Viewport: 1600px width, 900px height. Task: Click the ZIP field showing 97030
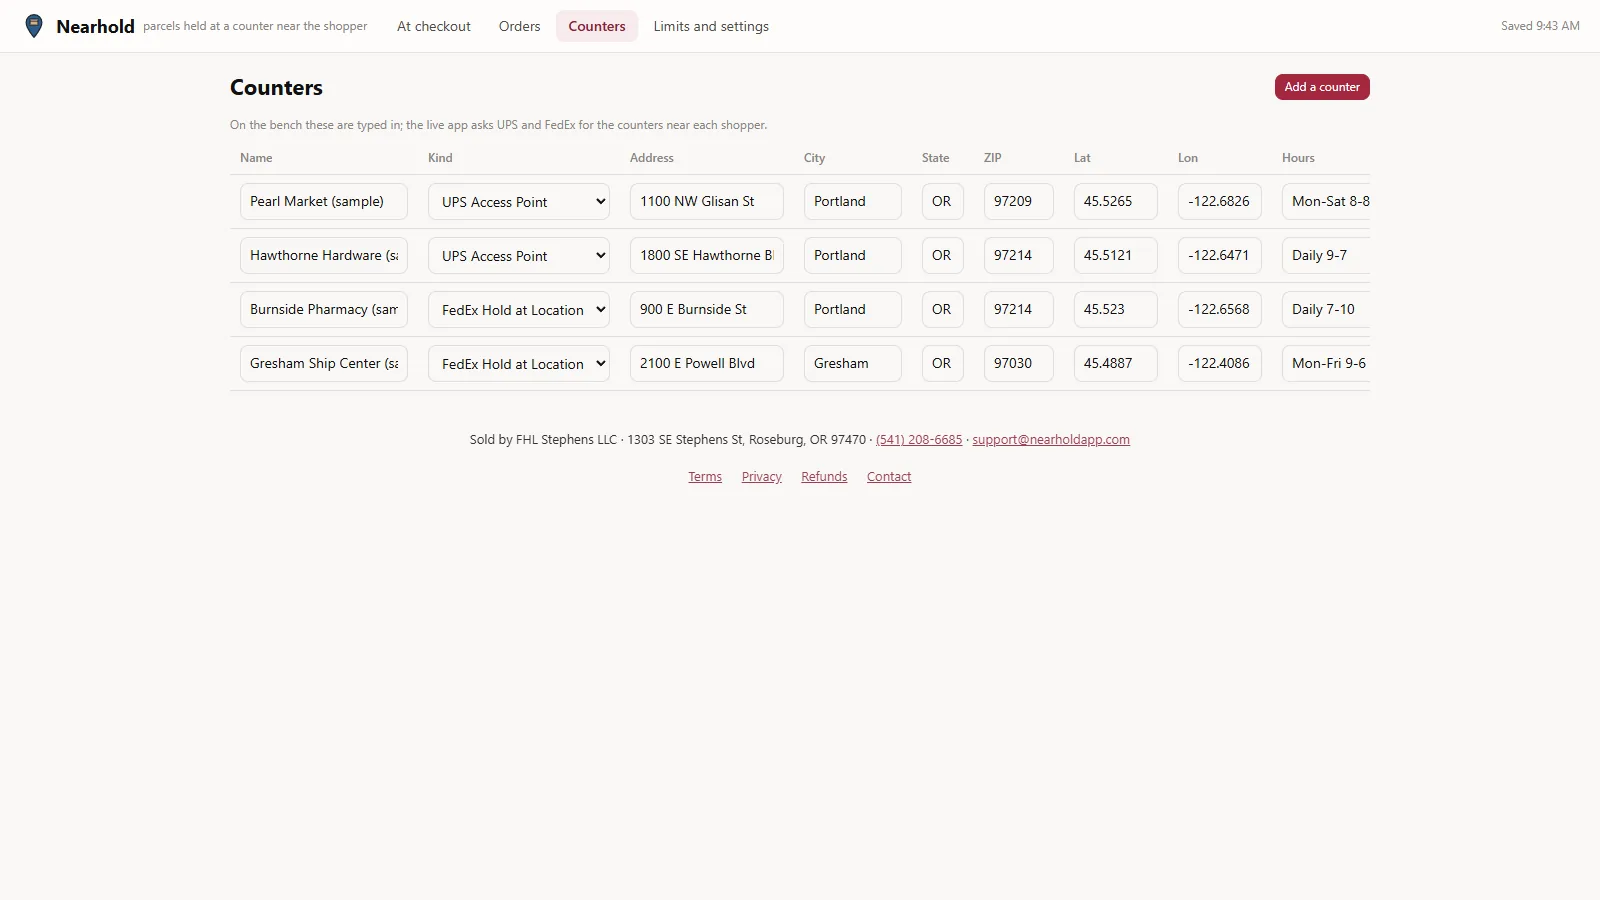click(1019, 363)
